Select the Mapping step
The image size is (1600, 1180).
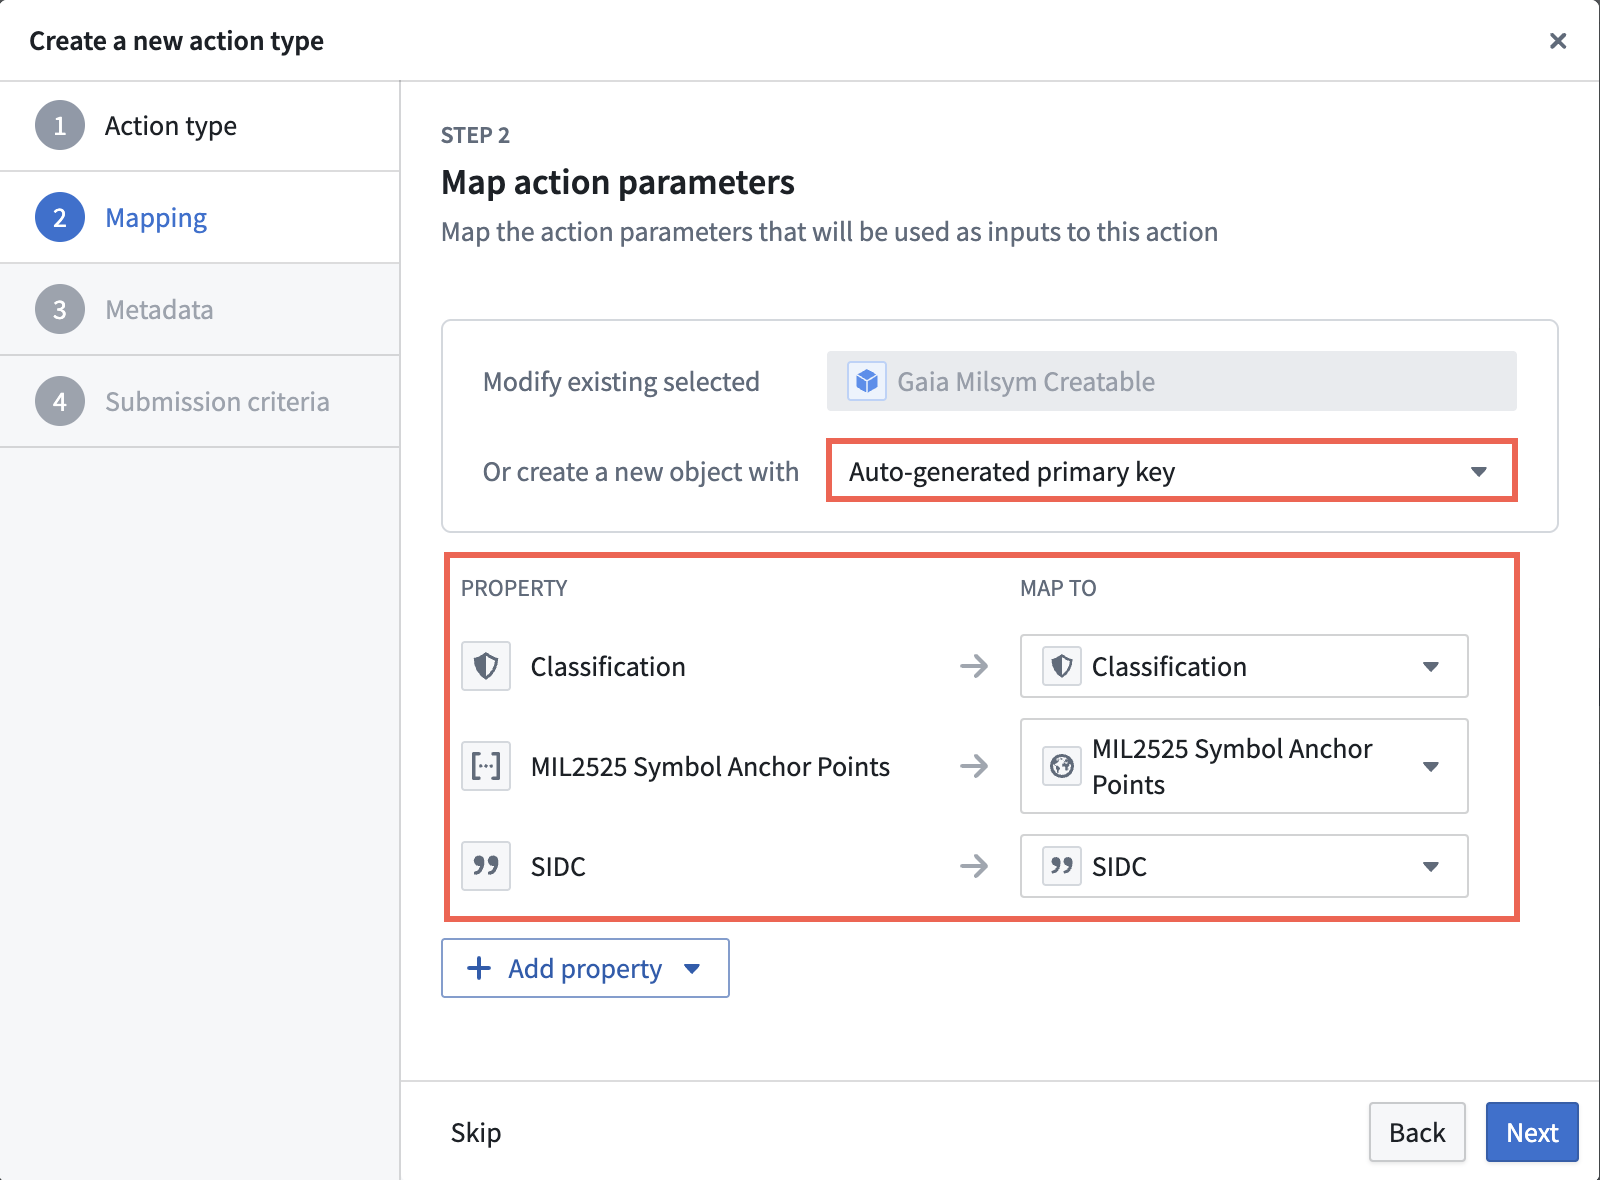tap(200, 218)
